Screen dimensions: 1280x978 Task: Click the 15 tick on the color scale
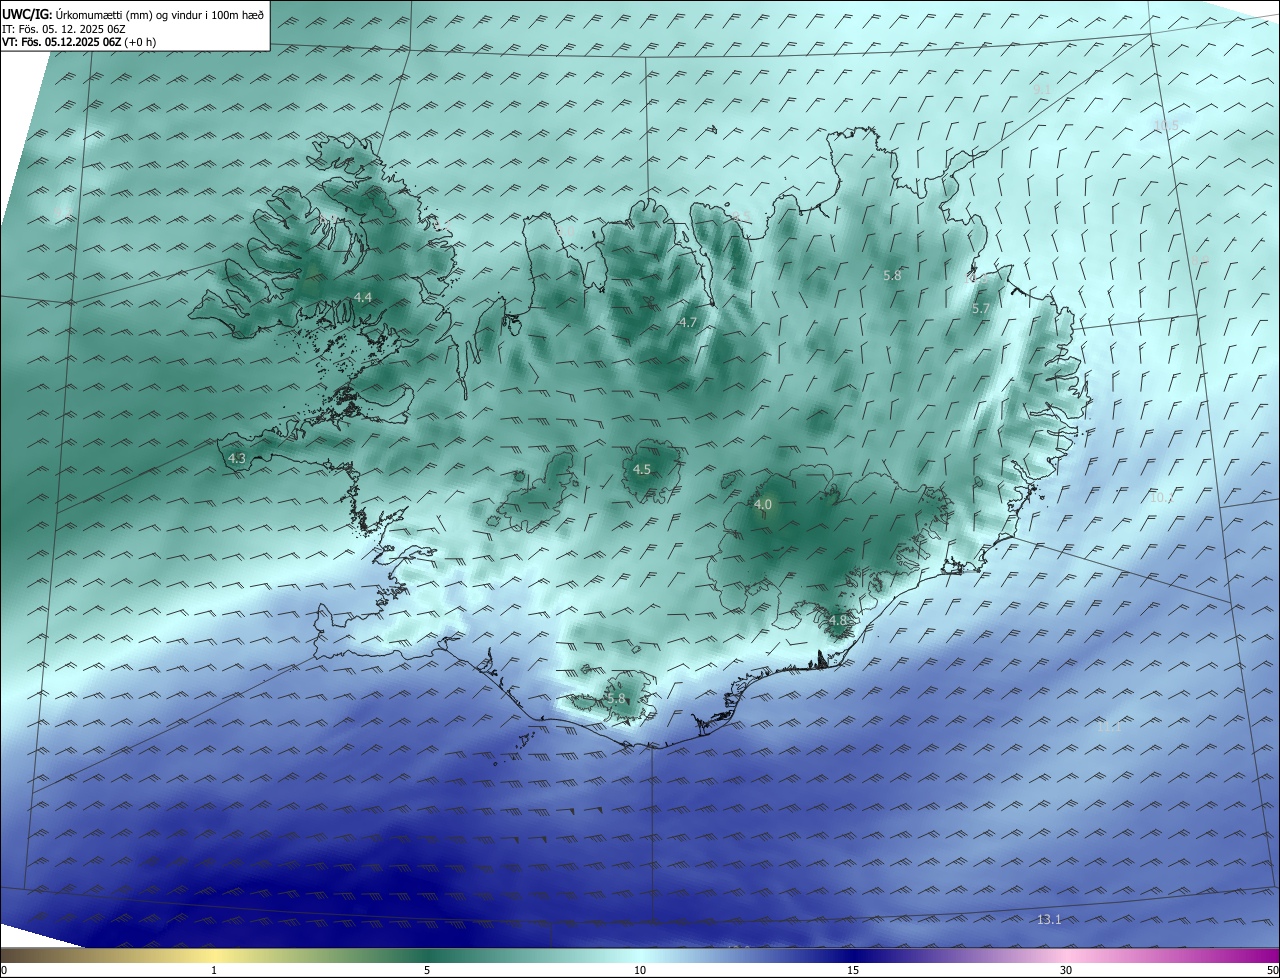tap(853, 970)
